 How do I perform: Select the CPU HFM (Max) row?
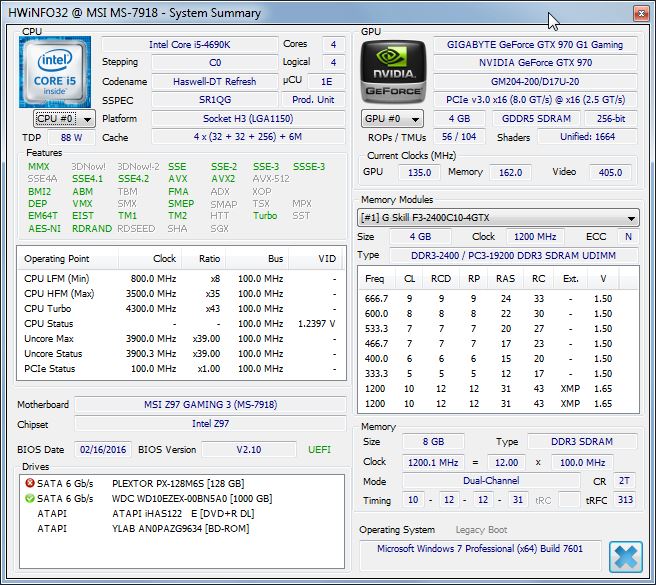pos(180,294)
